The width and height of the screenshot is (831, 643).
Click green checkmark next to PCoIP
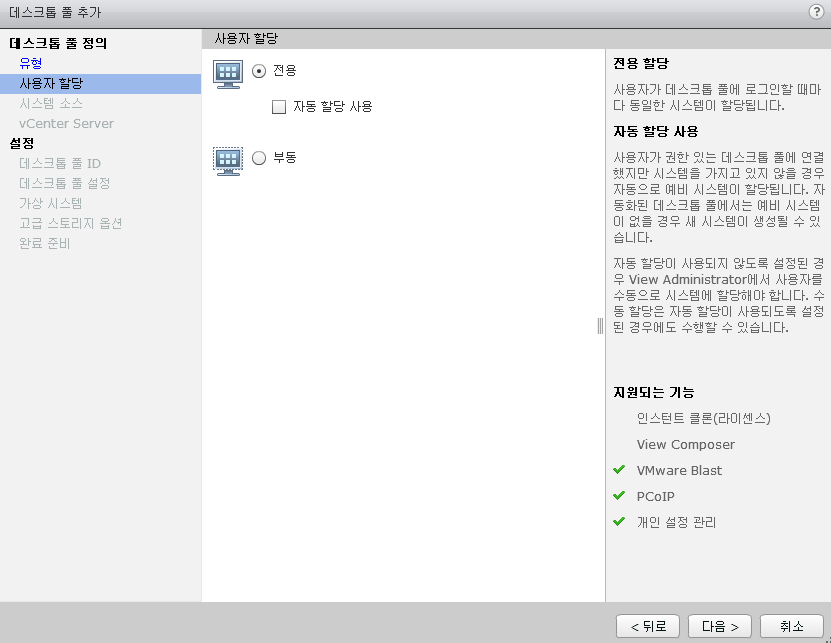(619, 496)
